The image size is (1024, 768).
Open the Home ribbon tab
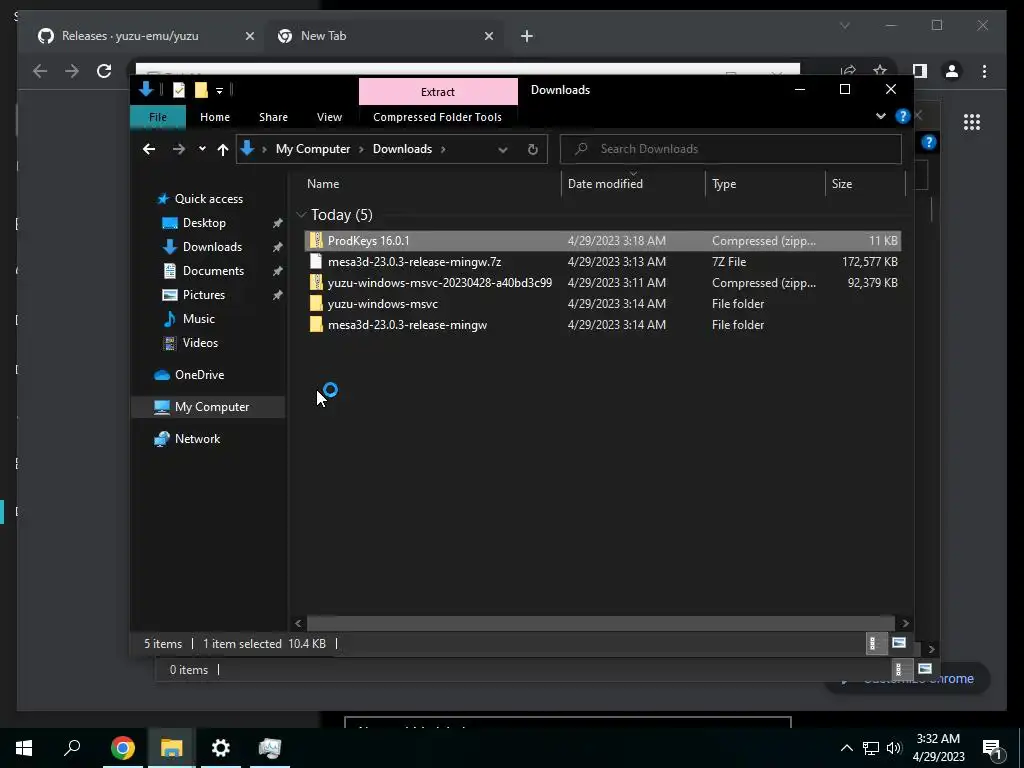click(x=215, y=117)
